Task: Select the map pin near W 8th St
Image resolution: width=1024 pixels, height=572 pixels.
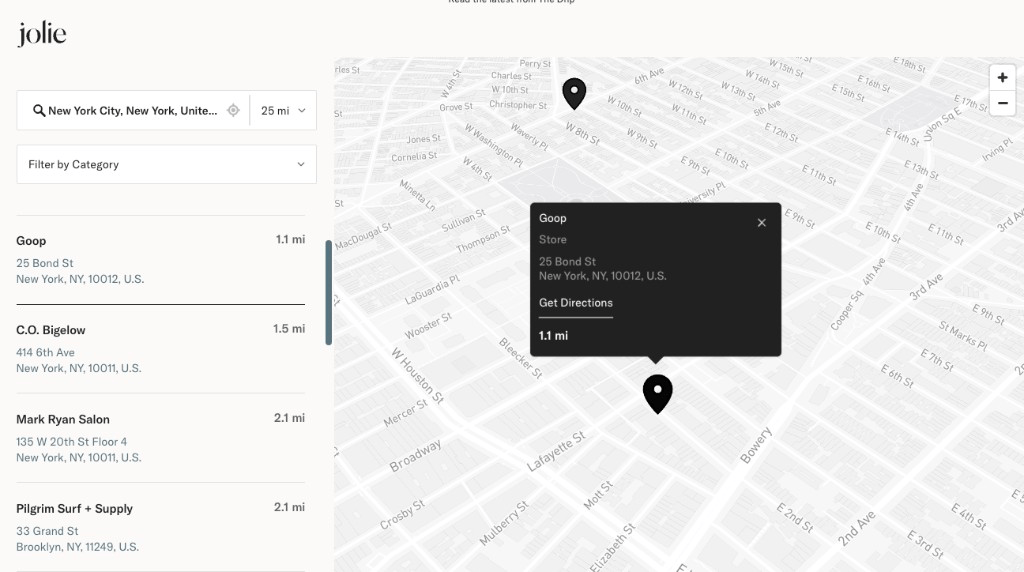Action: click(574, 93)
